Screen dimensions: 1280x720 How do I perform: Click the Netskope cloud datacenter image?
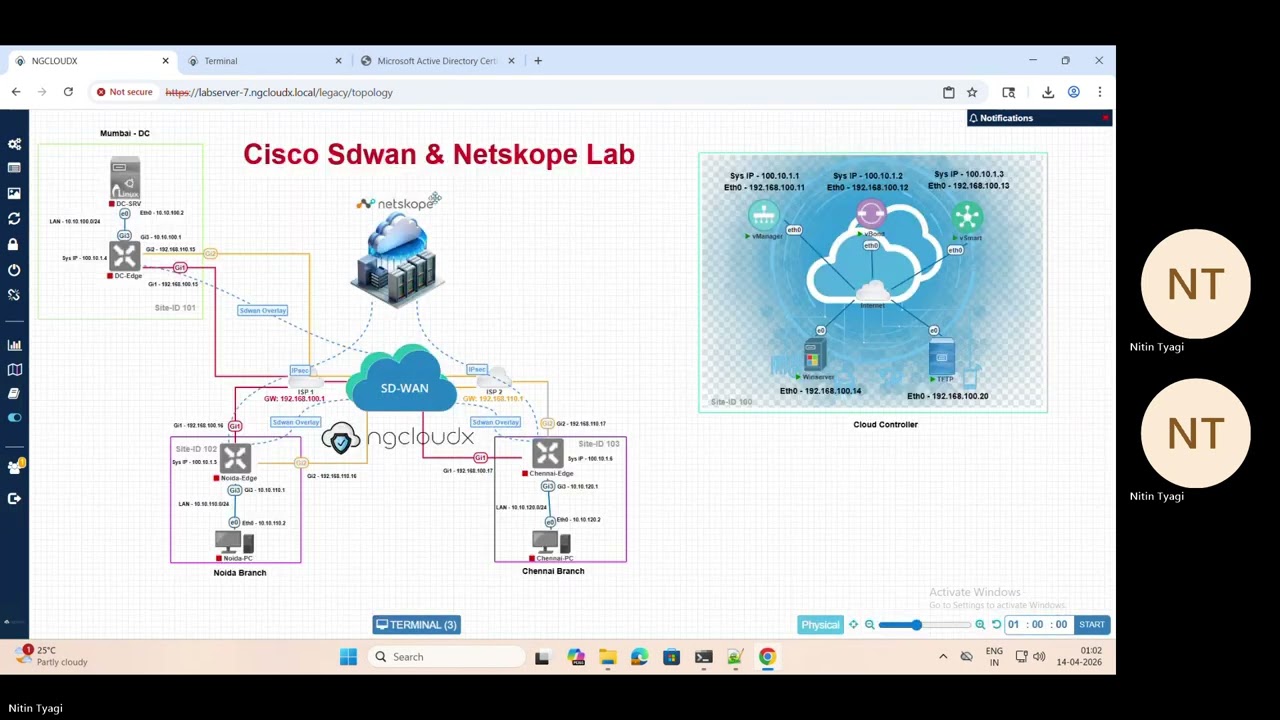click(398, 258)
